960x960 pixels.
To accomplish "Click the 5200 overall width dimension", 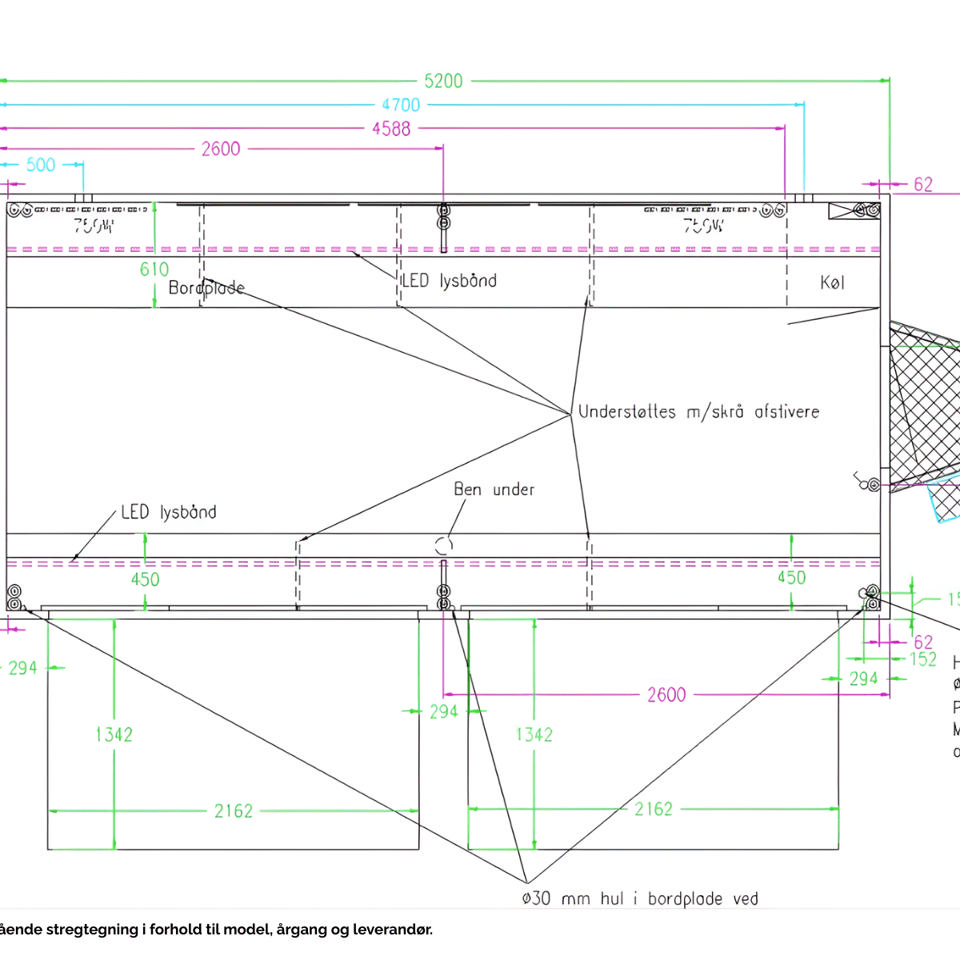I will click(x=444, y=81).
